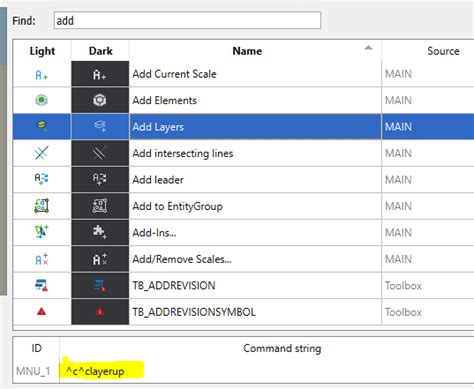
Task: Click the dark Add Layers icon
Action: 100,126
